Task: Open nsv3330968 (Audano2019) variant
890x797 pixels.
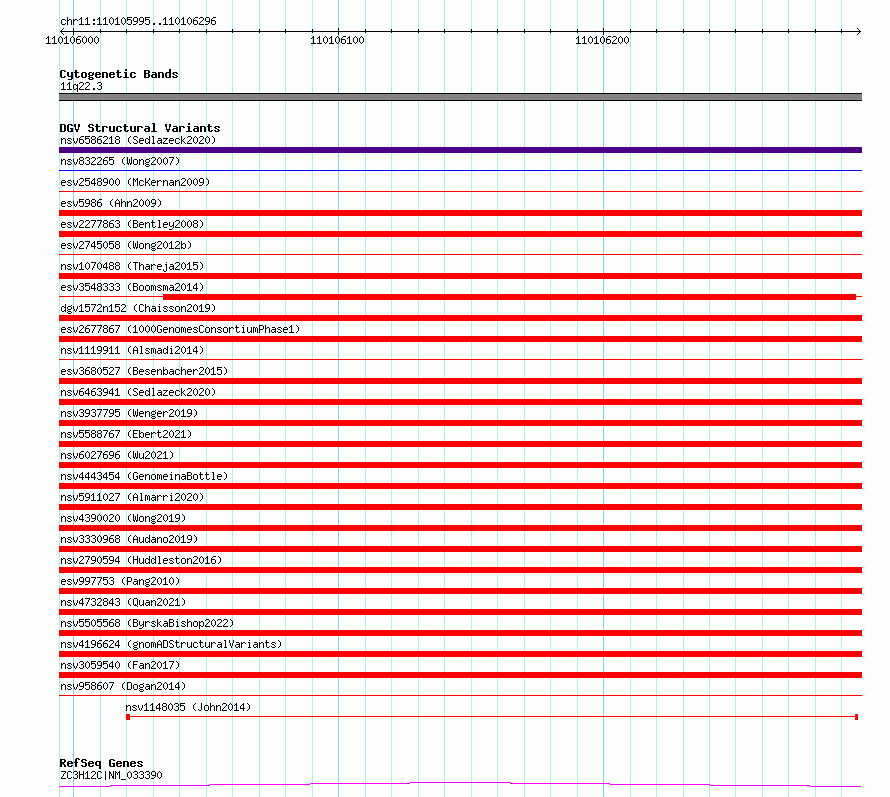Action: click(x=129, y=539)
